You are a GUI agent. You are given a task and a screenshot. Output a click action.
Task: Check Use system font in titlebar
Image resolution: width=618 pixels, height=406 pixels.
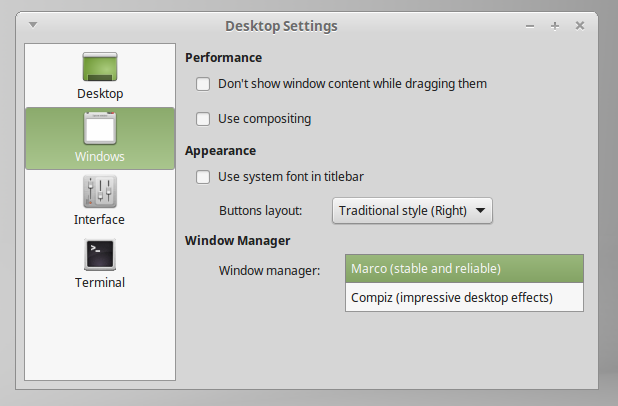[203, 177]
